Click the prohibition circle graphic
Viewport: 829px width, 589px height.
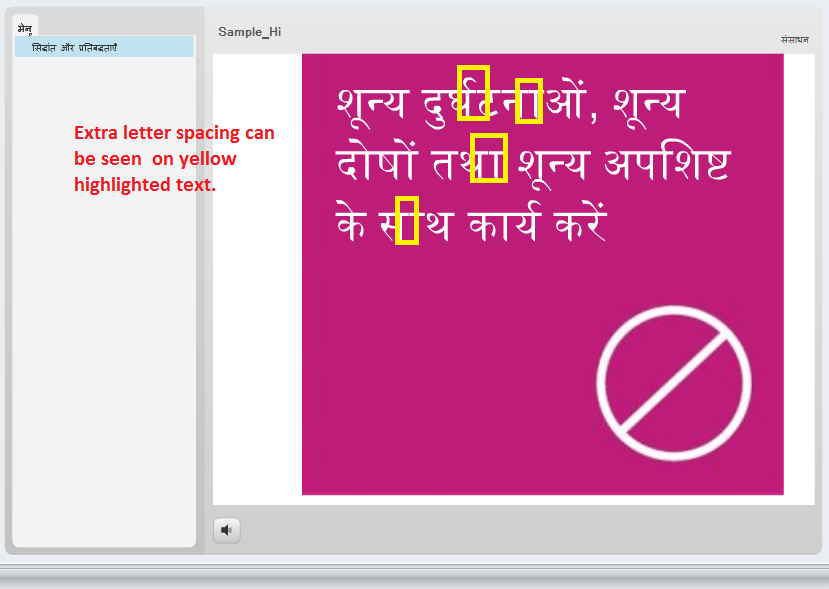coord(674,383)
